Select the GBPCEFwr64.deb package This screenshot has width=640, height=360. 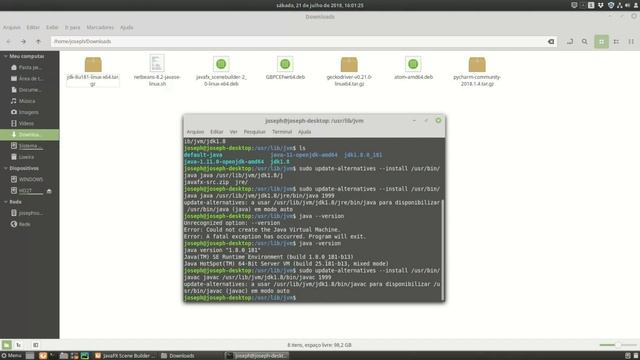tap(285, 68)
